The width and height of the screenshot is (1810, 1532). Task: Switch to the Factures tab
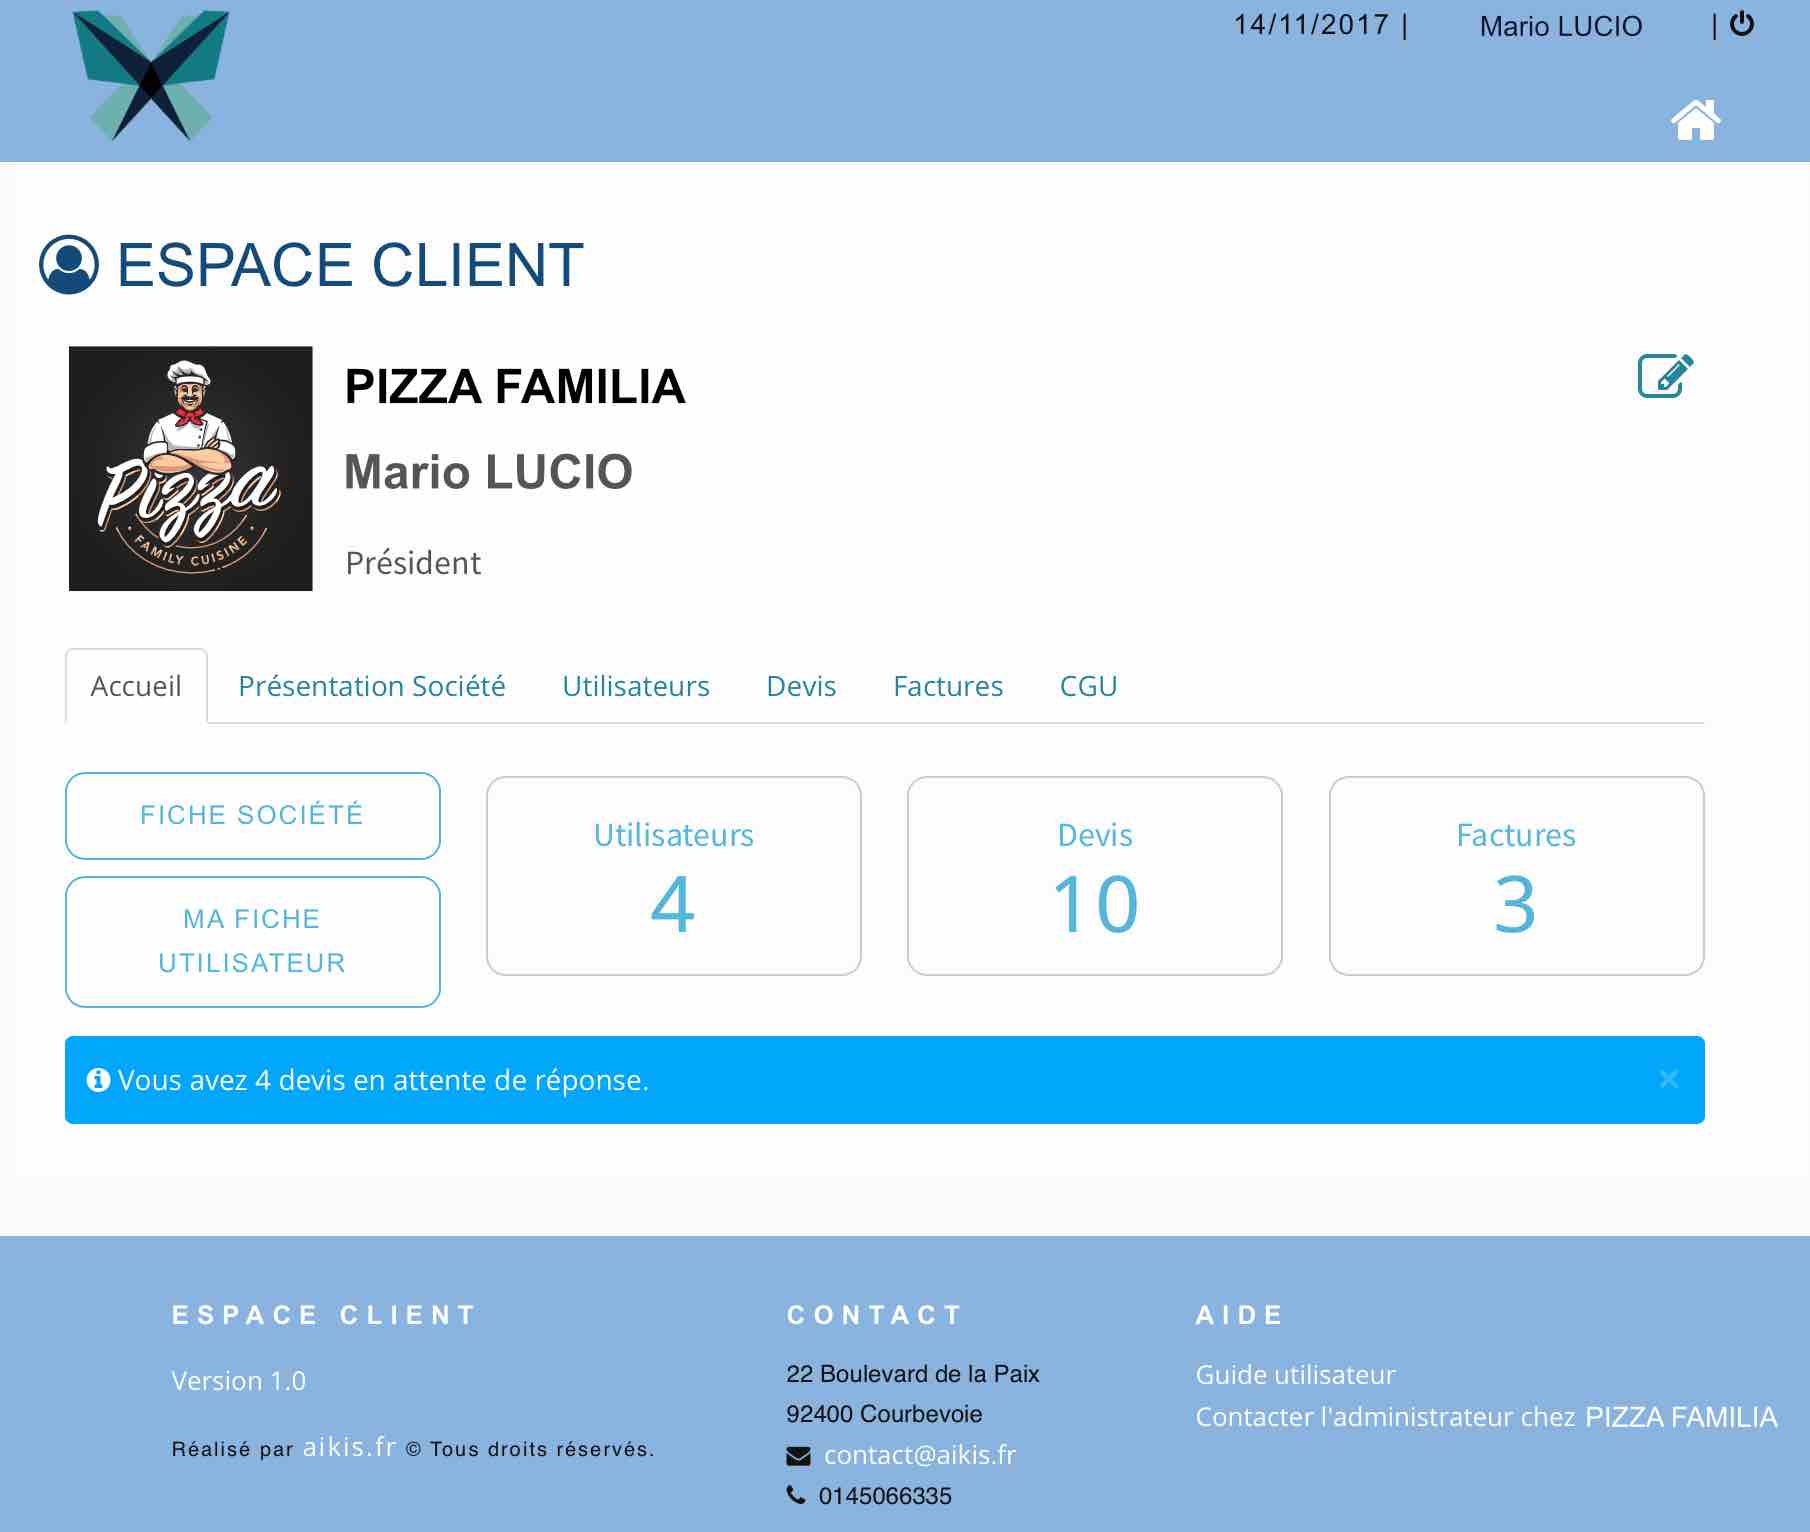point(948,686)
